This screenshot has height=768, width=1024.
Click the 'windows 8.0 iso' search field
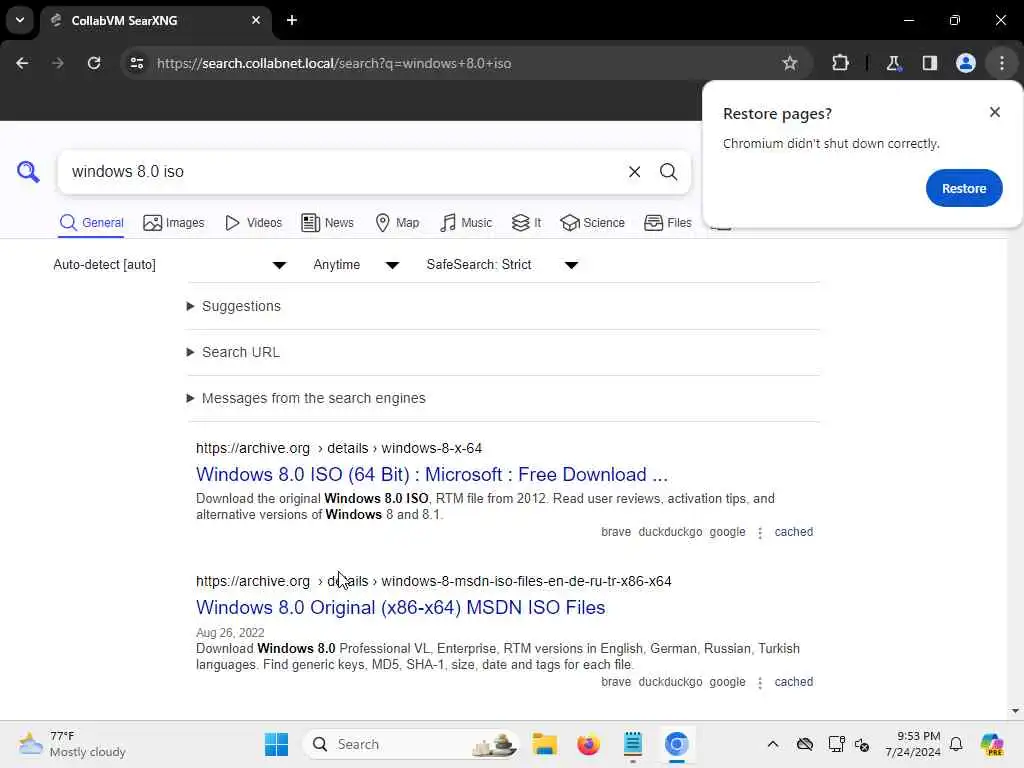[x=340, y=172]
